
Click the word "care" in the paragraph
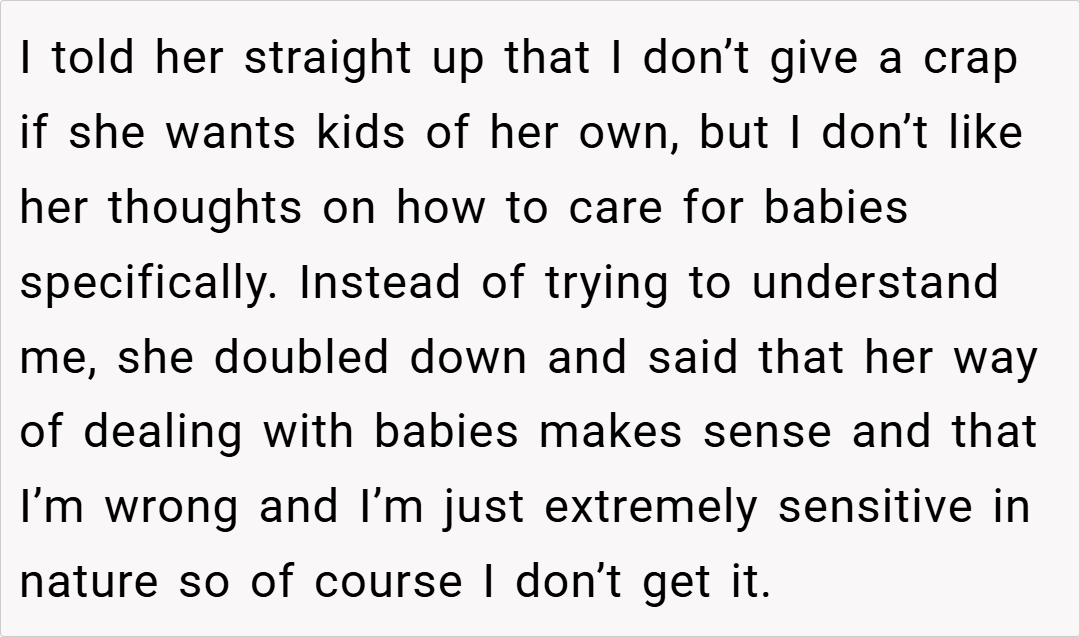click(x=611, y=208)
